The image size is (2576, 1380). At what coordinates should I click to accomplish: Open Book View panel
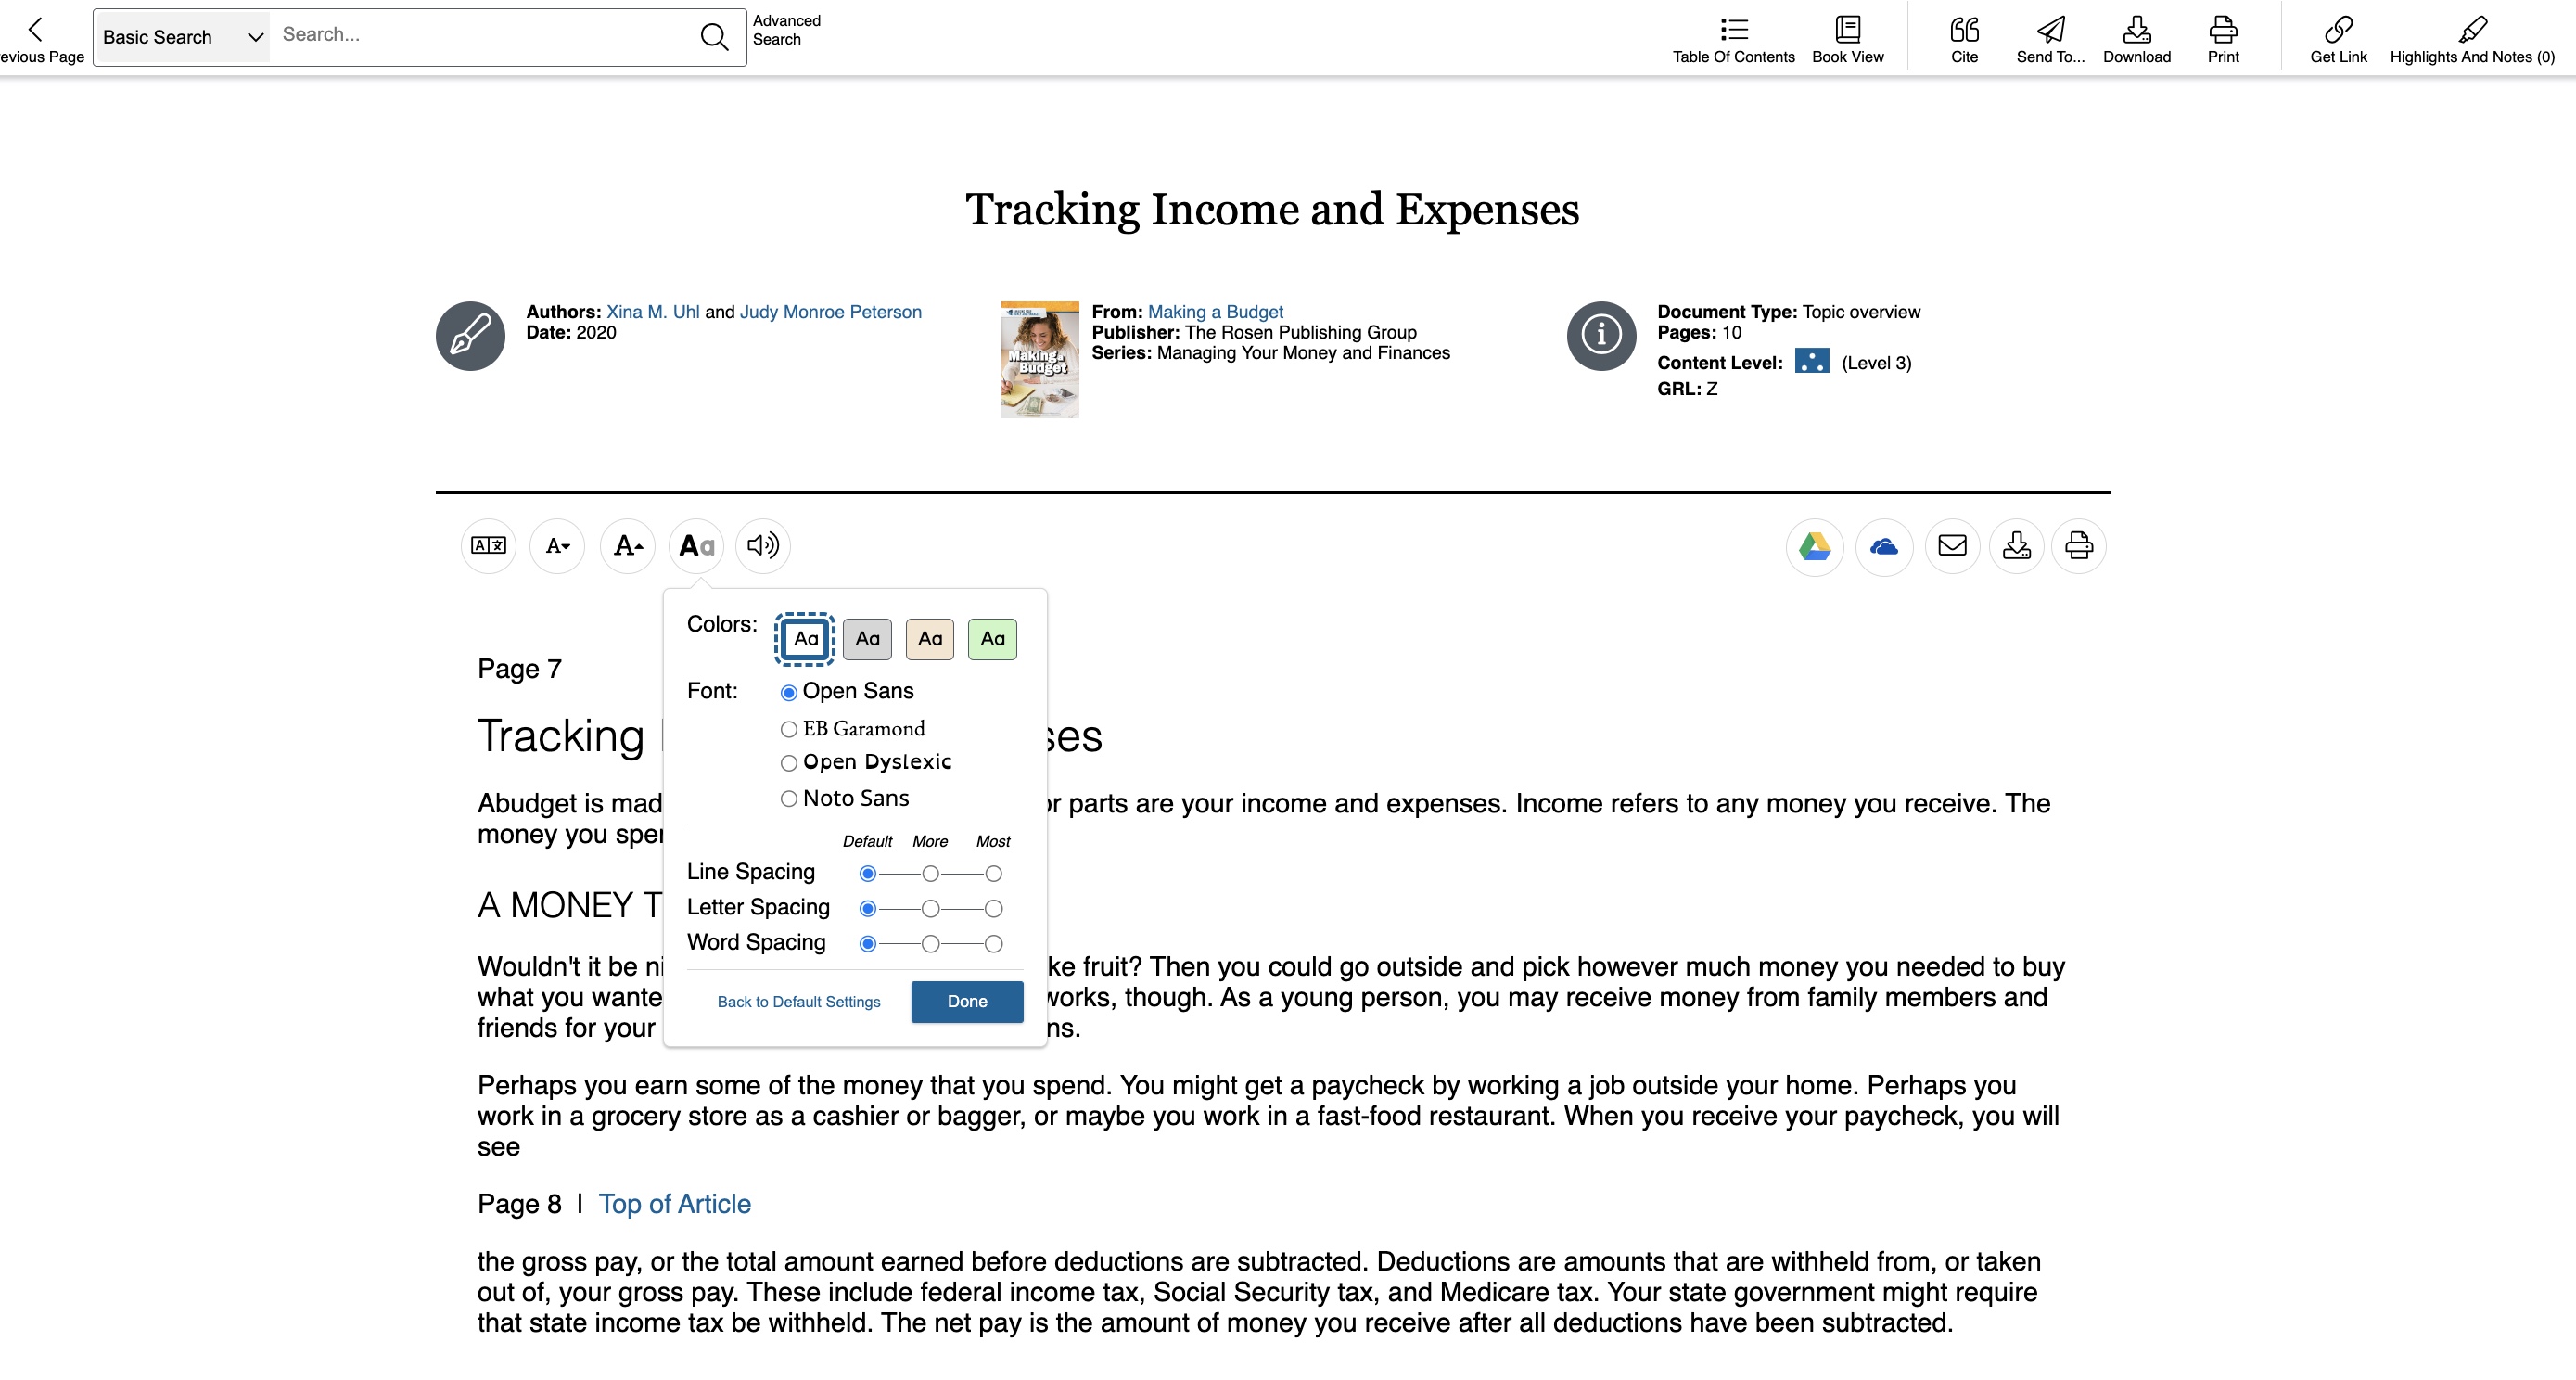(x=1847, y=37)
